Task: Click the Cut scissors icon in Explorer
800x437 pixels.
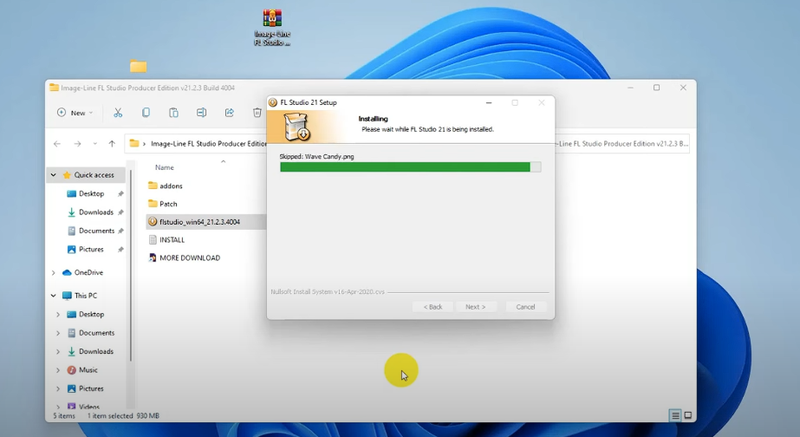Action: coord(118,113)
